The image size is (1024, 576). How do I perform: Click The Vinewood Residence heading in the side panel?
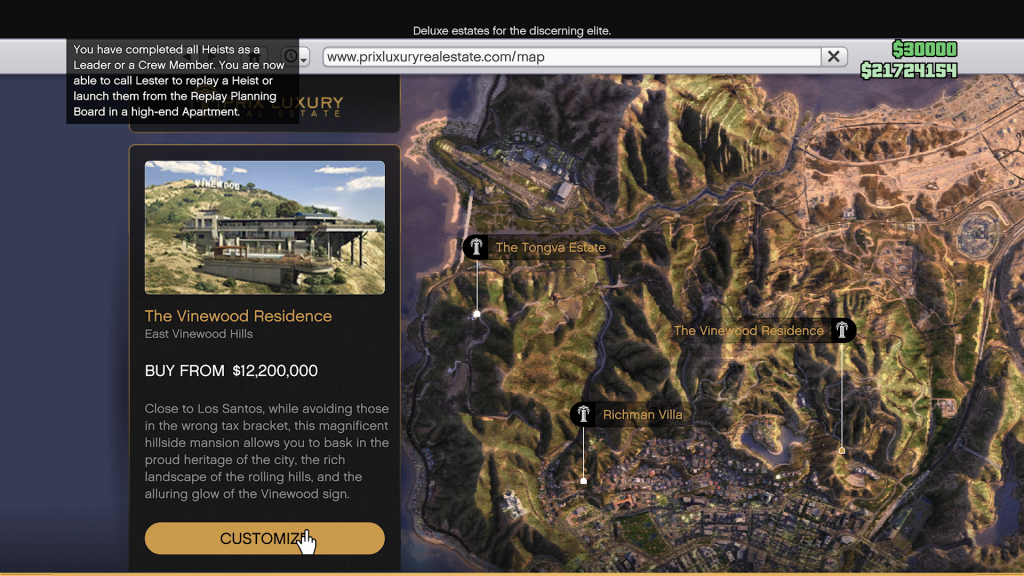238,316
